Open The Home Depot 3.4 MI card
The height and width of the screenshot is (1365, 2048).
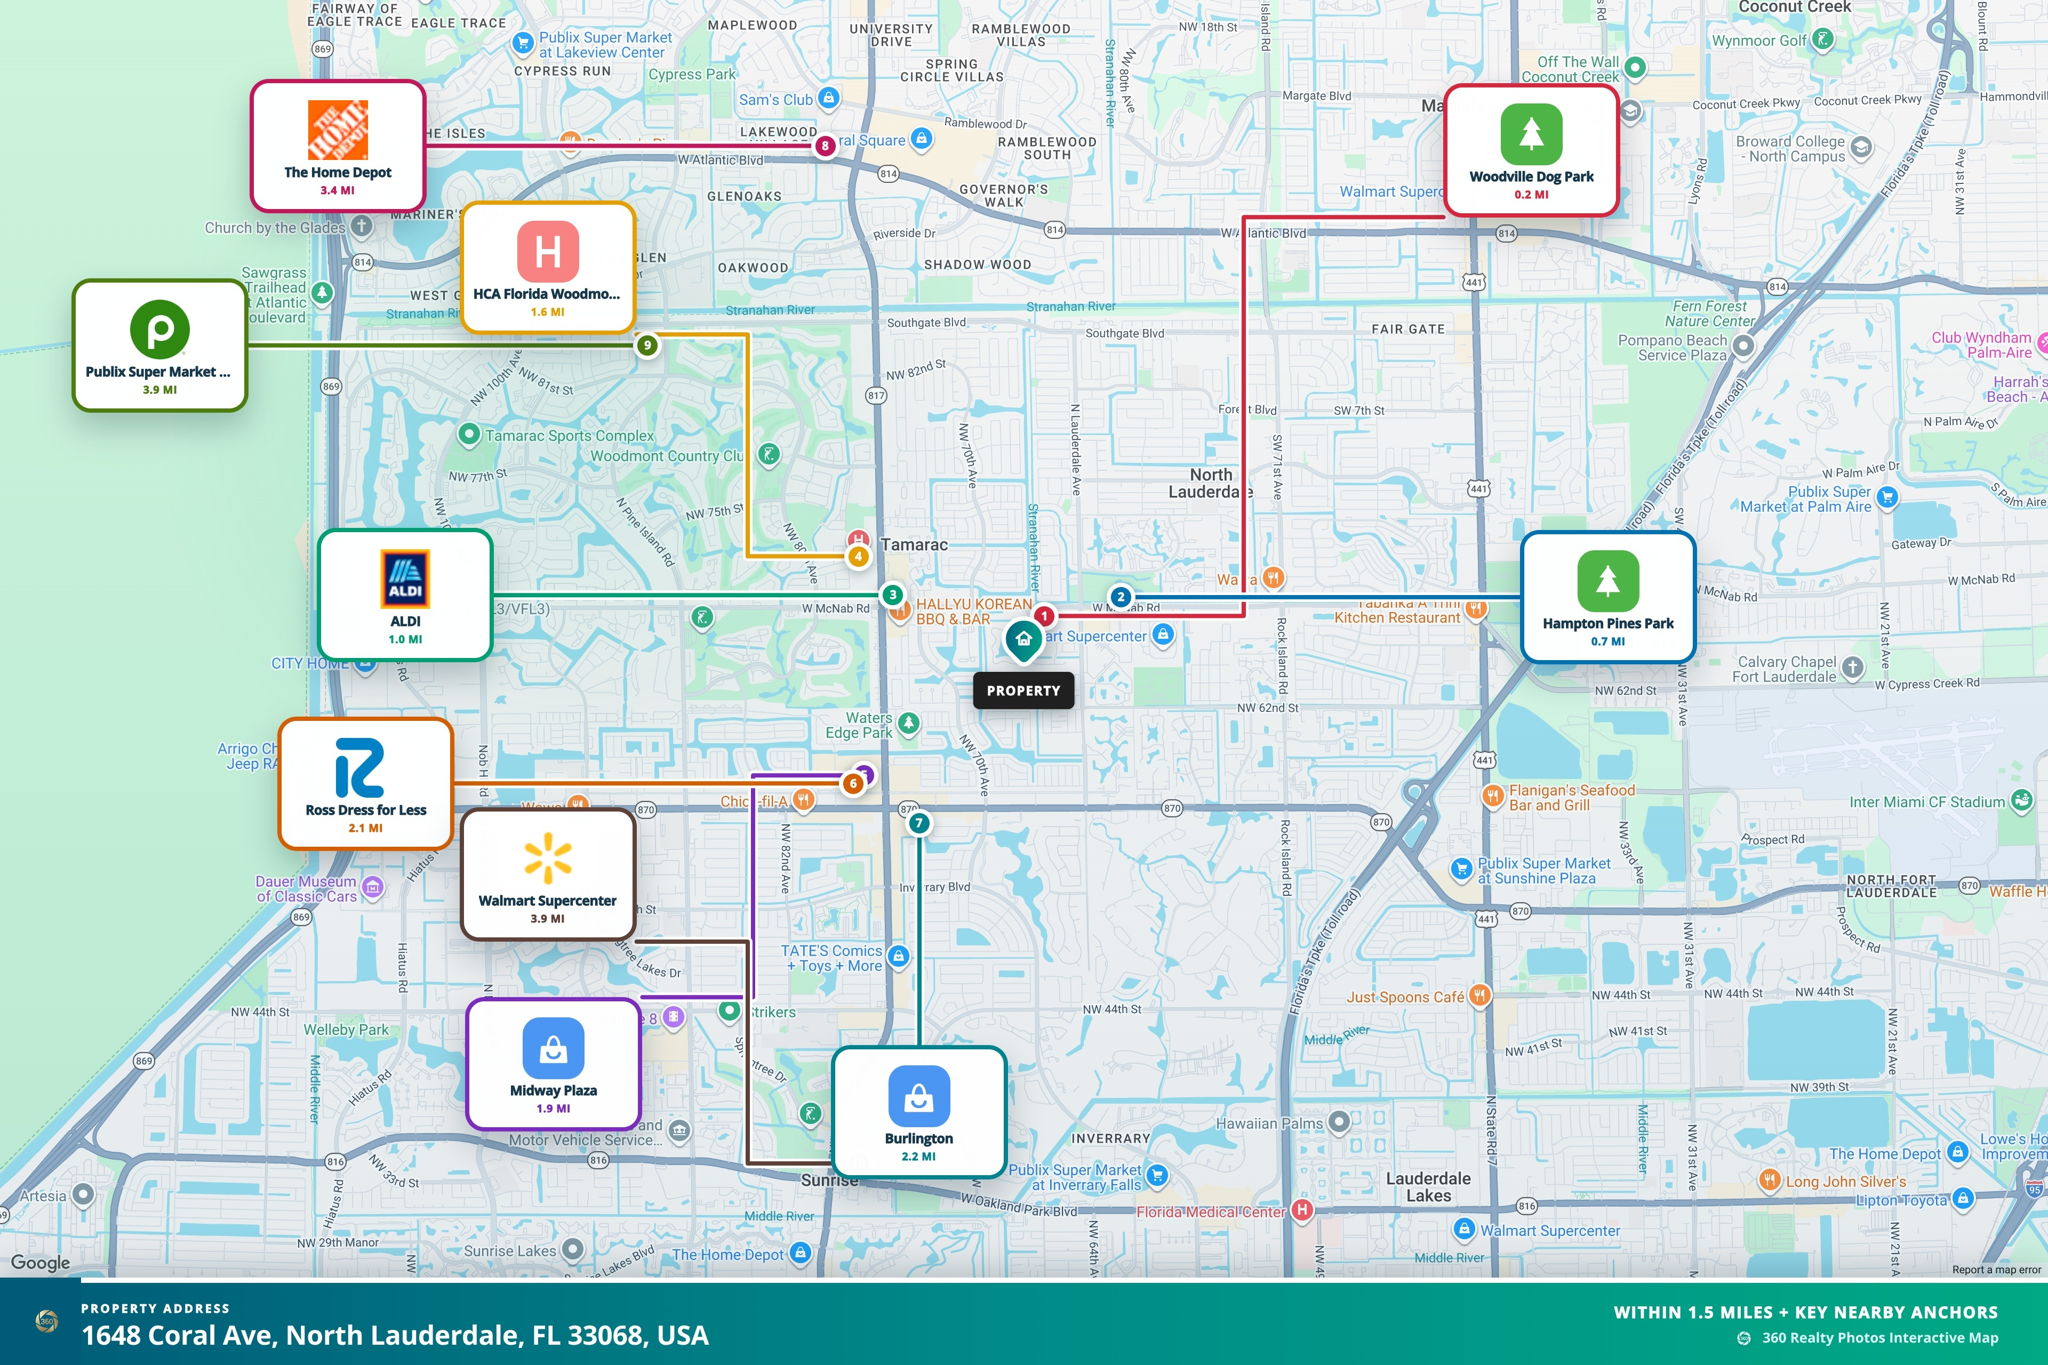(x=338, y=146)
